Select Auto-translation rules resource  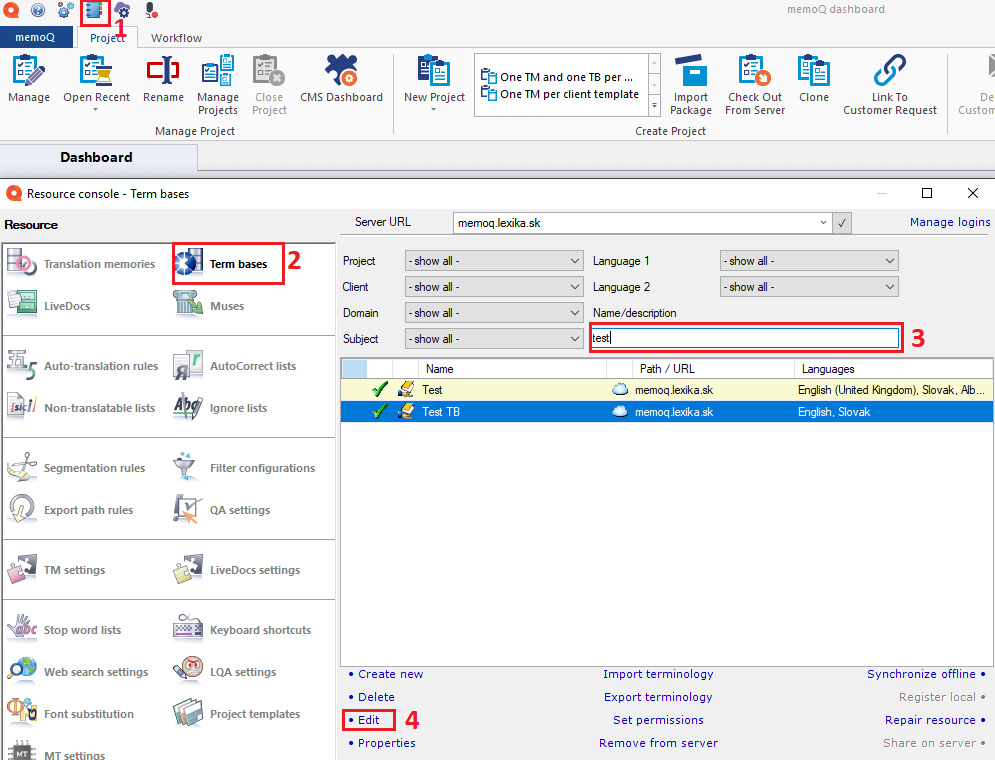[x=82, y=365]
